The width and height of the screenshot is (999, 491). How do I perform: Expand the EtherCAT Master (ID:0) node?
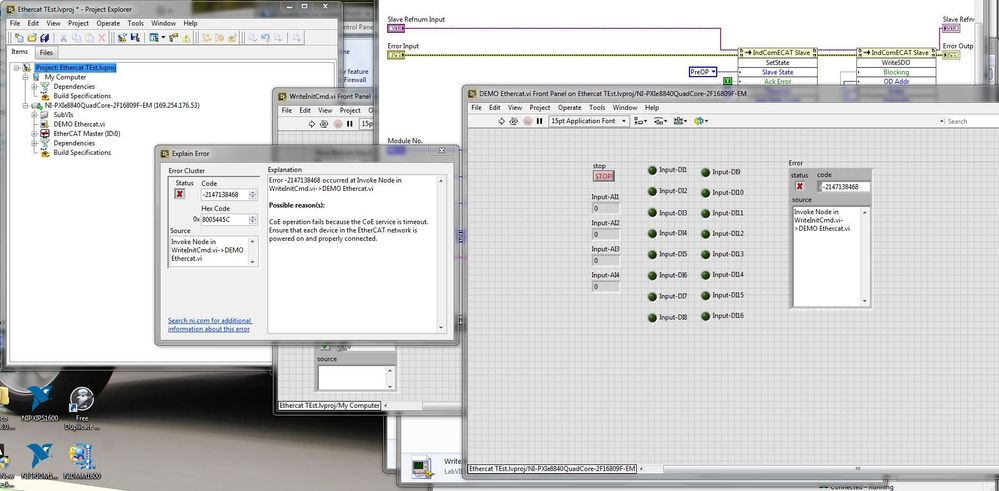pos(35,133)
